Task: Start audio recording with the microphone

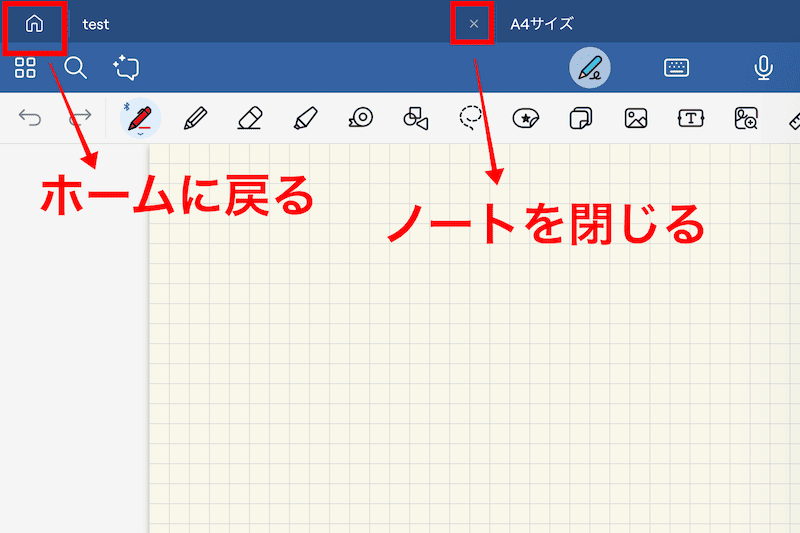Action: point(763,68)
